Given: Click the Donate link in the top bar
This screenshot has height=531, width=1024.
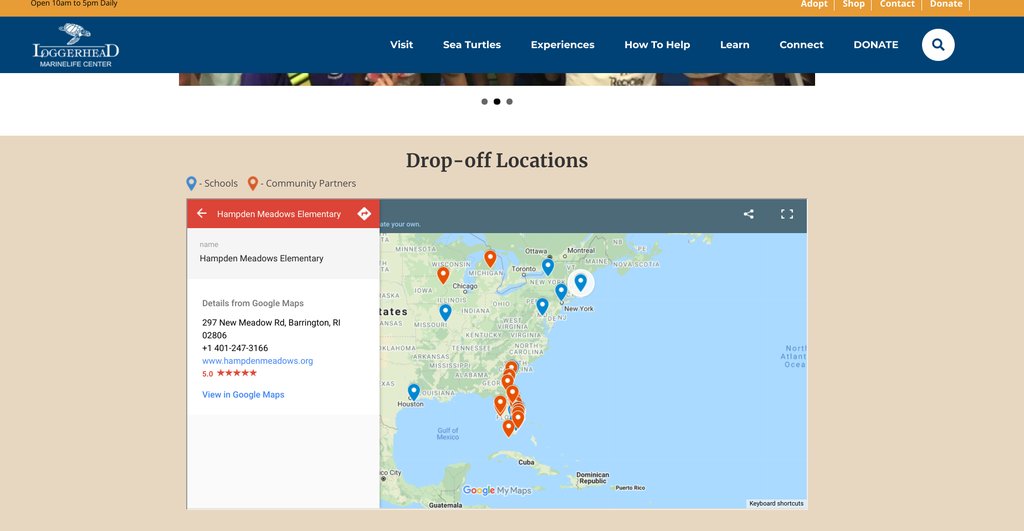Looking at the screenshot, I should (x=946, y=4).
